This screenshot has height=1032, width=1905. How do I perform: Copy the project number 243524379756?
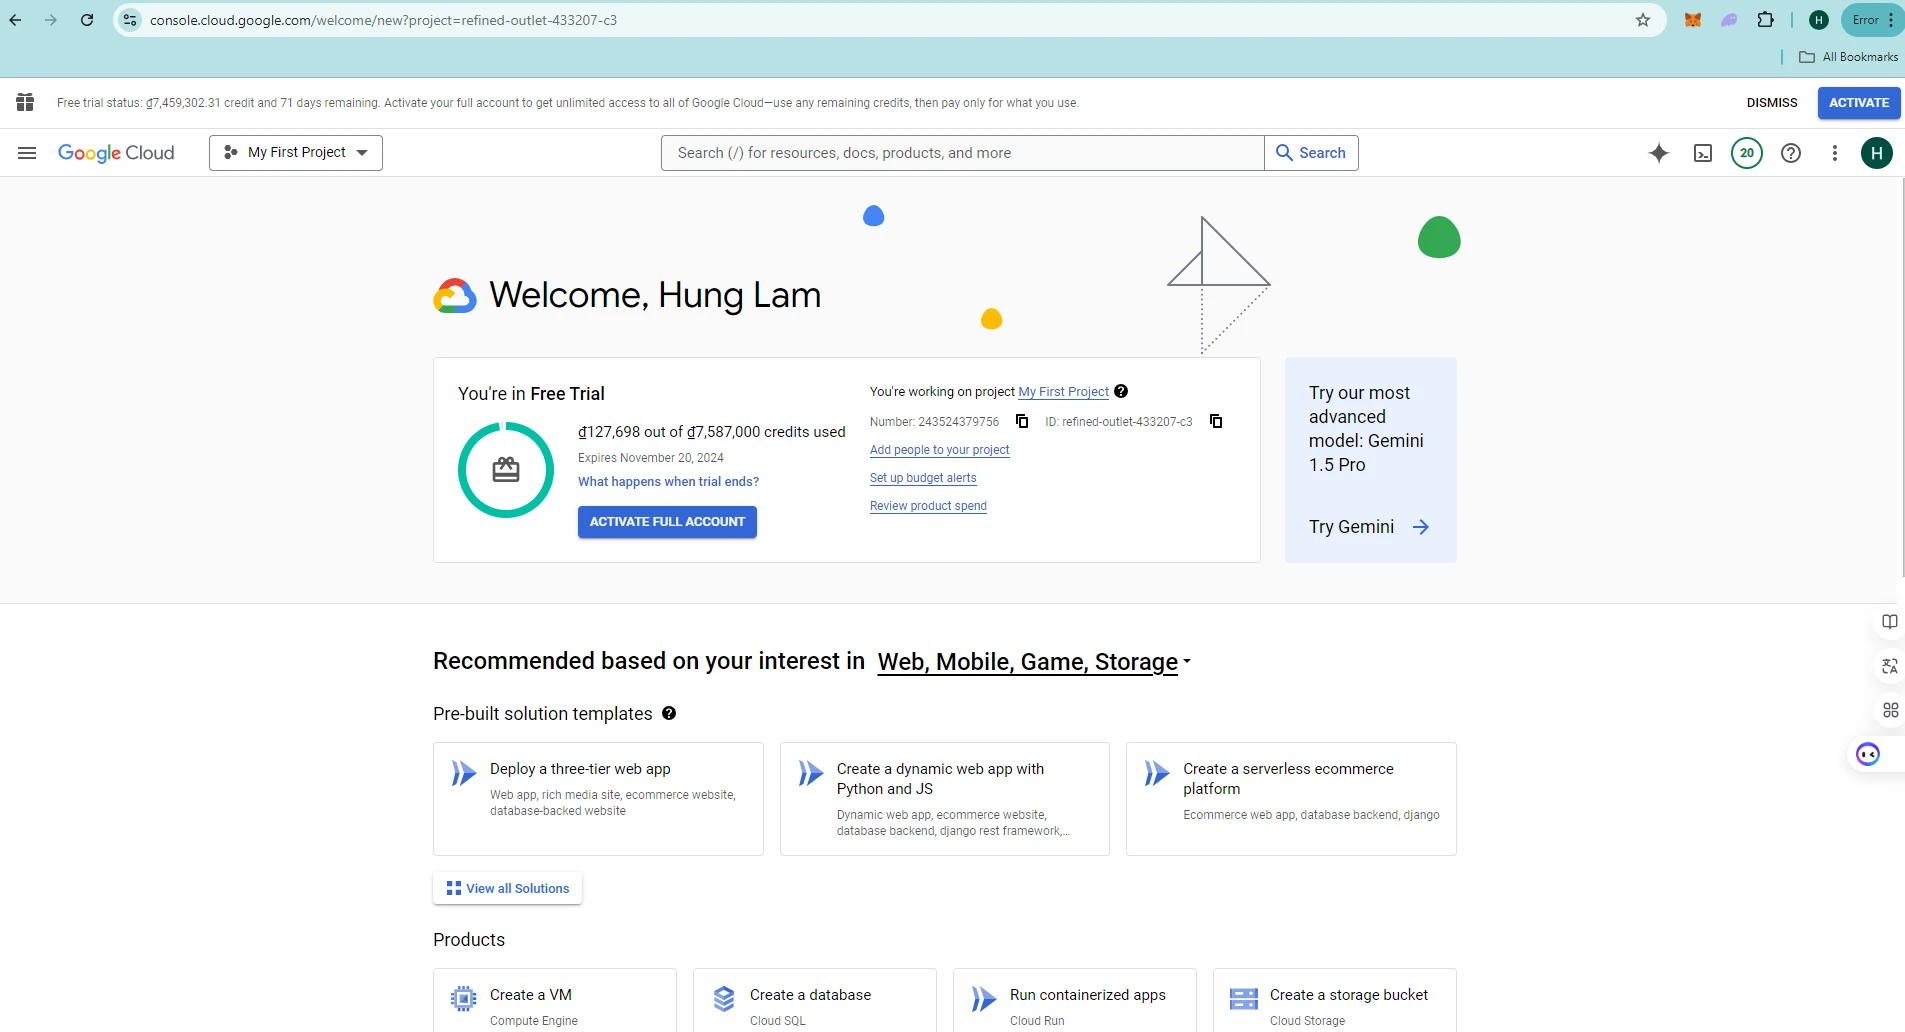[x=1022, y=421]
